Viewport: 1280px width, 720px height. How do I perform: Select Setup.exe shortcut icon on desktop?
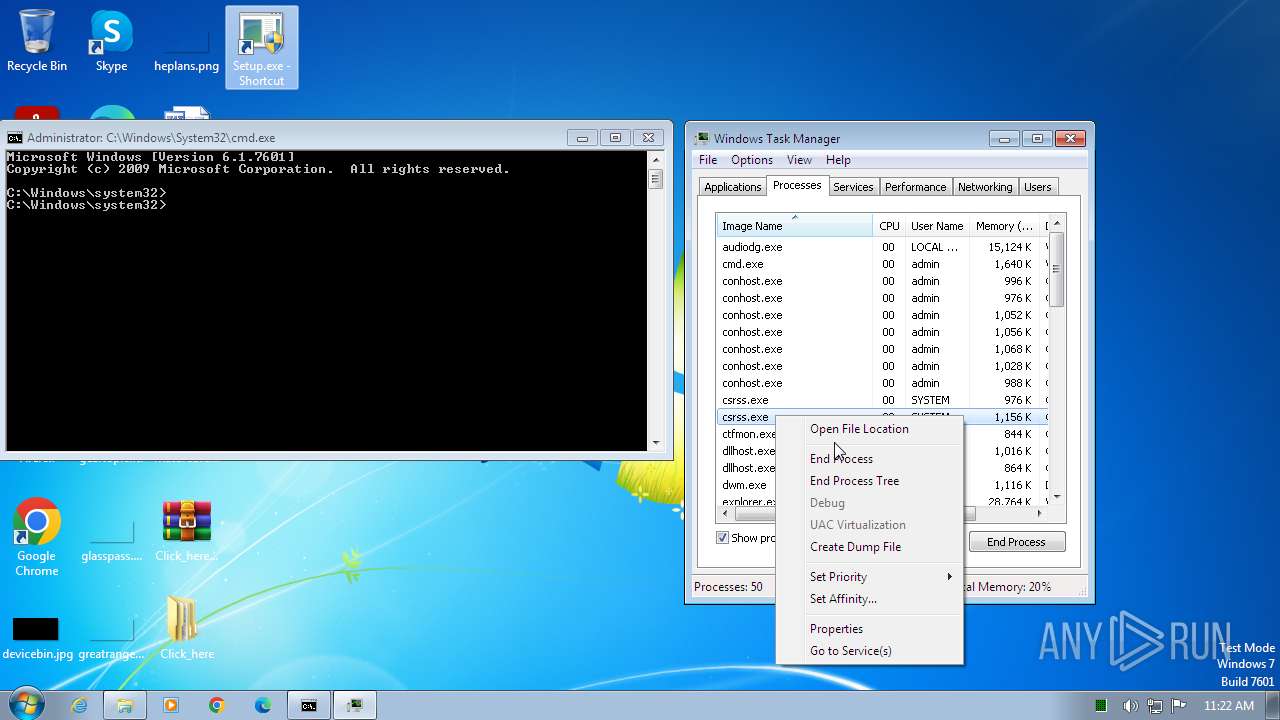pos(261,48)
